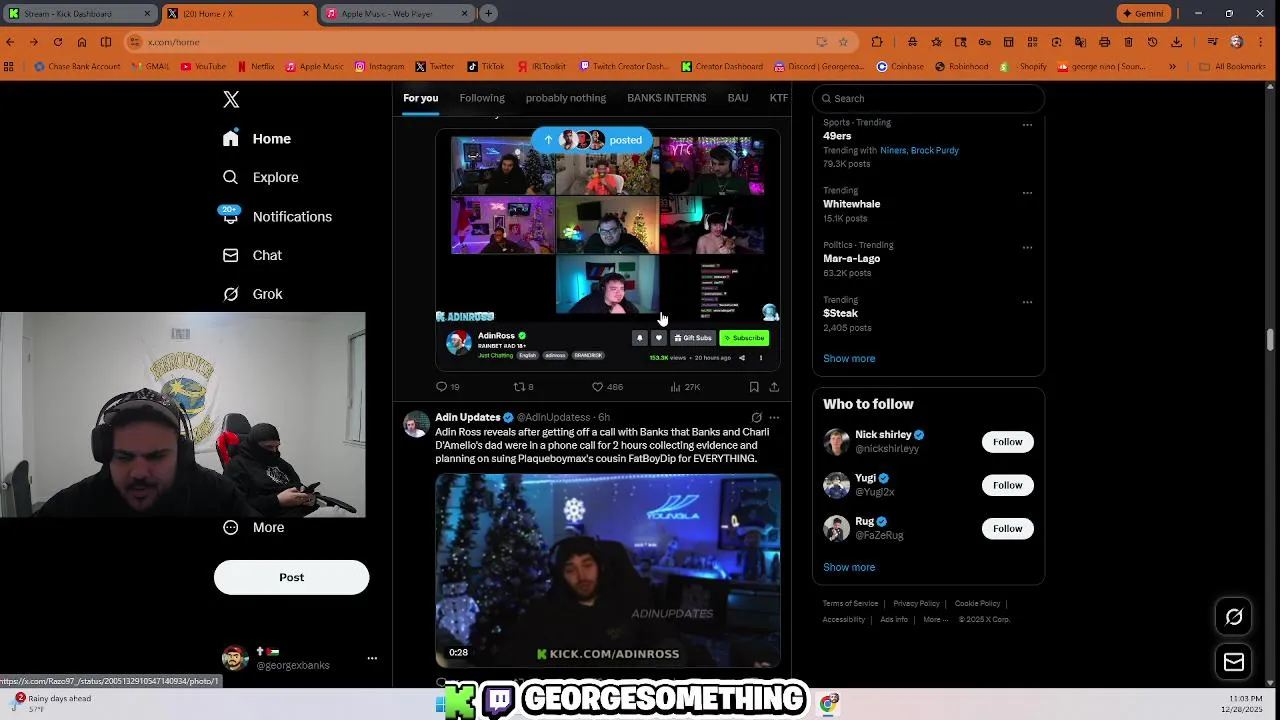
Task: Open more options on Adin Updates post
Action: pyautogui.click(x=774, y=417)
